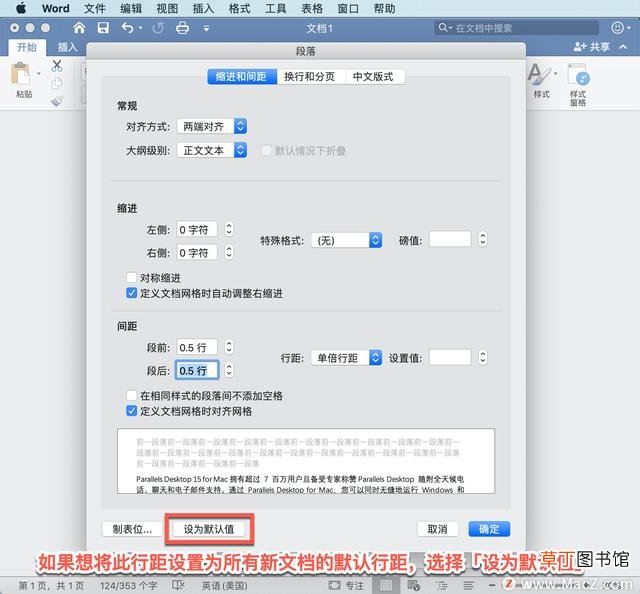Open the 工具 menu
640x594 pixels.
[276, 8]
